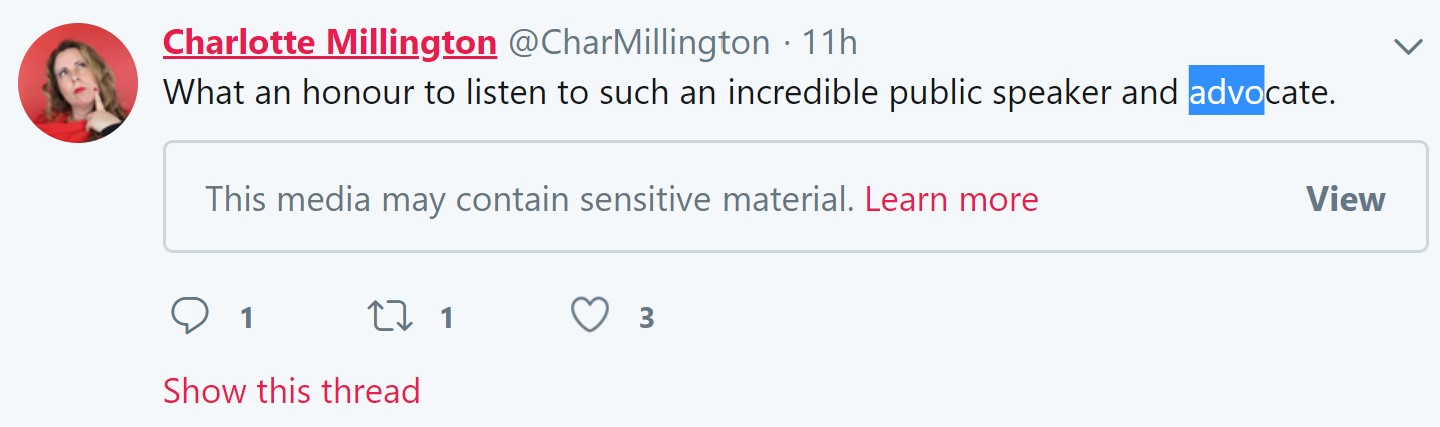Open the 11h timestamp link

[830, 42]
